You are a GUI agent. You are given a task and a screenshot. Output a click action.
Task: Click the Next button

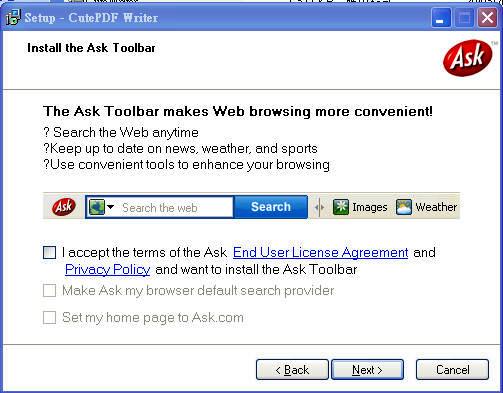(367, 370)
